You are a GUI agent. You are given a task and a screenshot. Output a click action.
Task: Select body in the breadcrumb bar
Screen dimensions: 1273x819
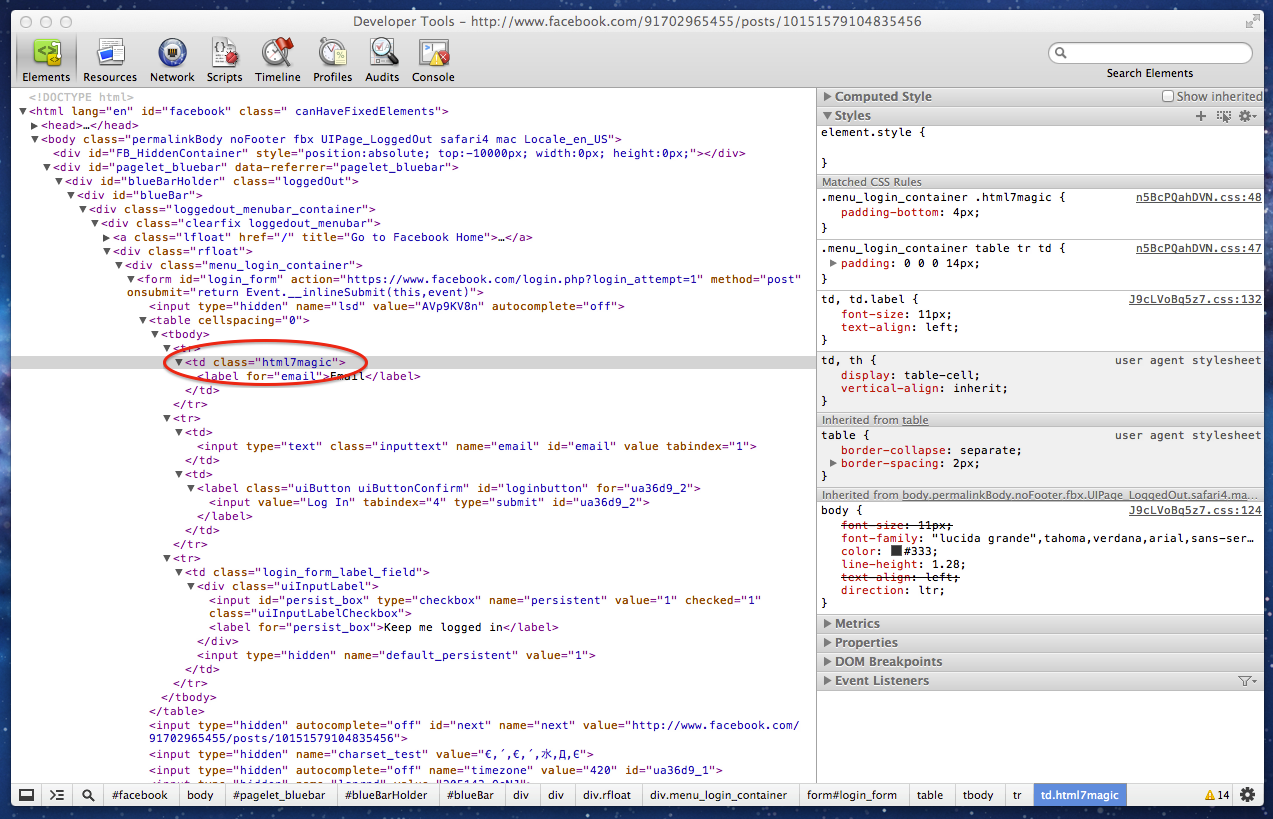coord(200,795)
